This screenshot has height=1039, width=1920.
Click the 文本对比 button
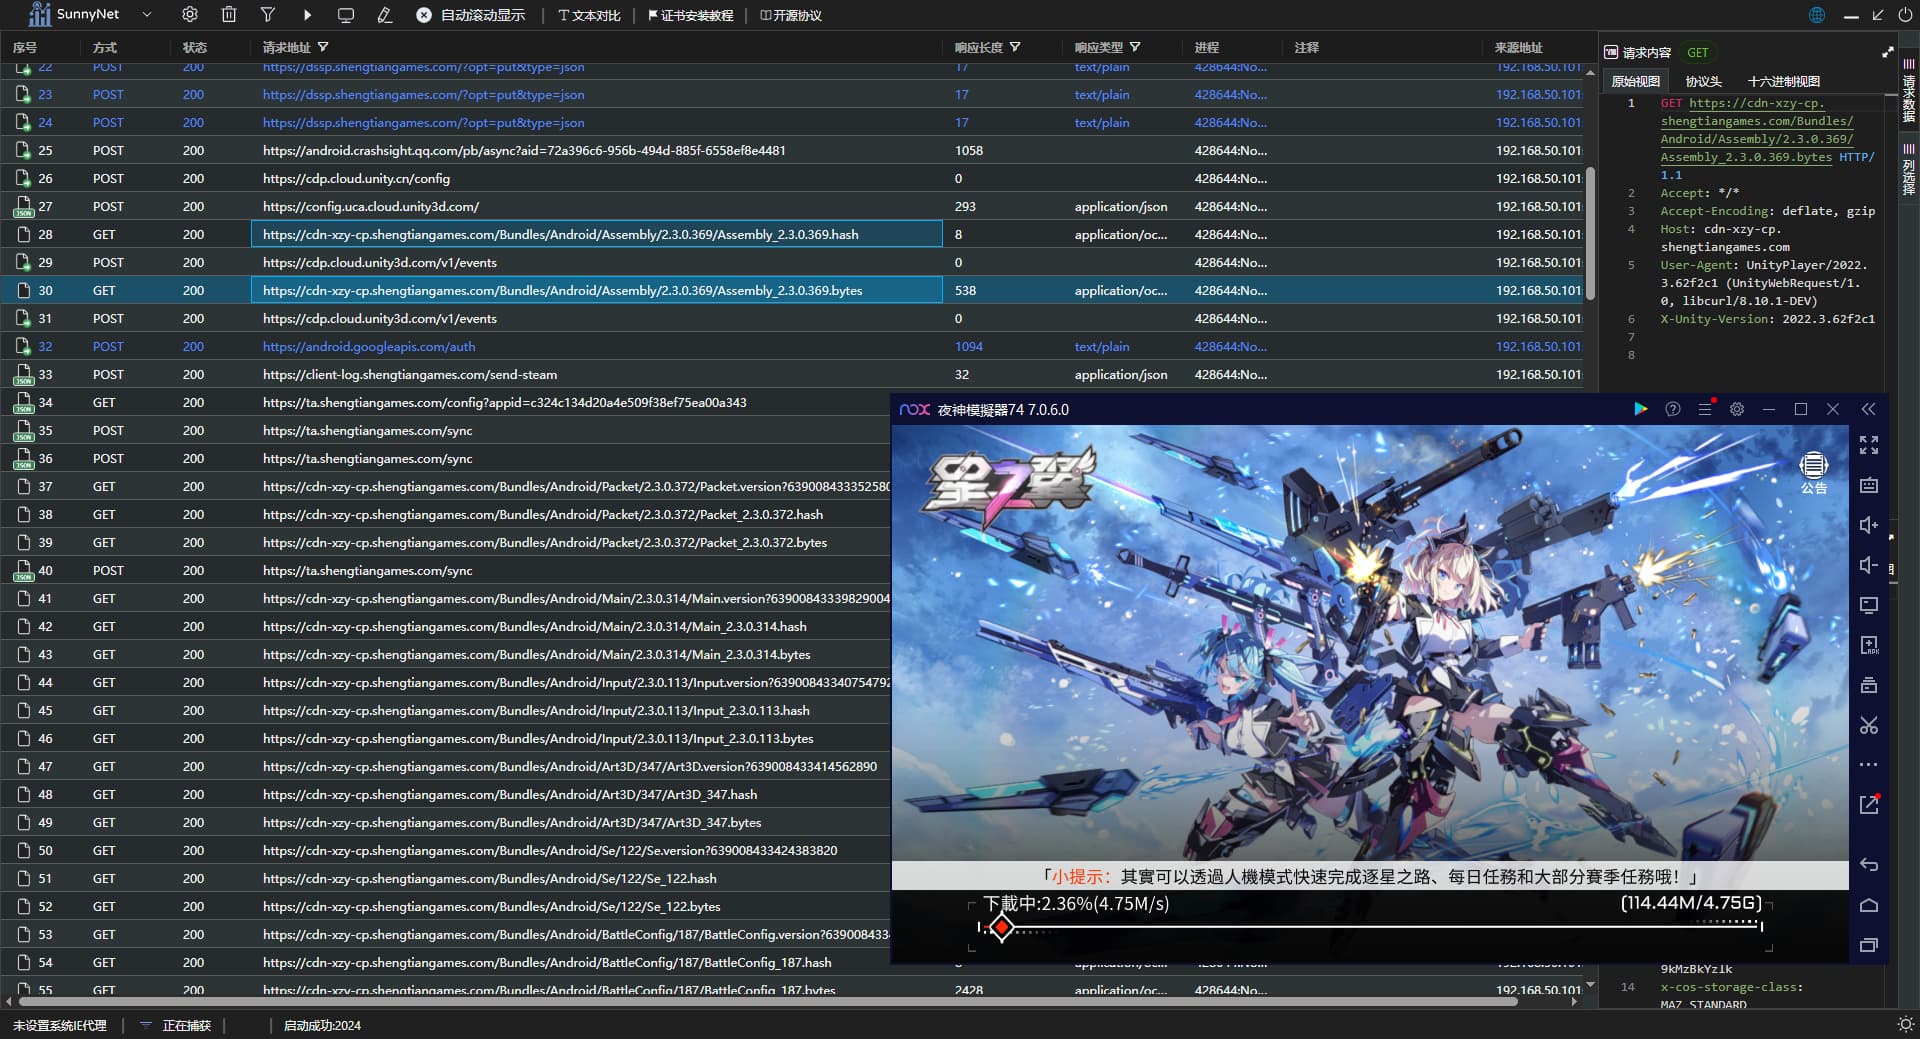point(590,15)
